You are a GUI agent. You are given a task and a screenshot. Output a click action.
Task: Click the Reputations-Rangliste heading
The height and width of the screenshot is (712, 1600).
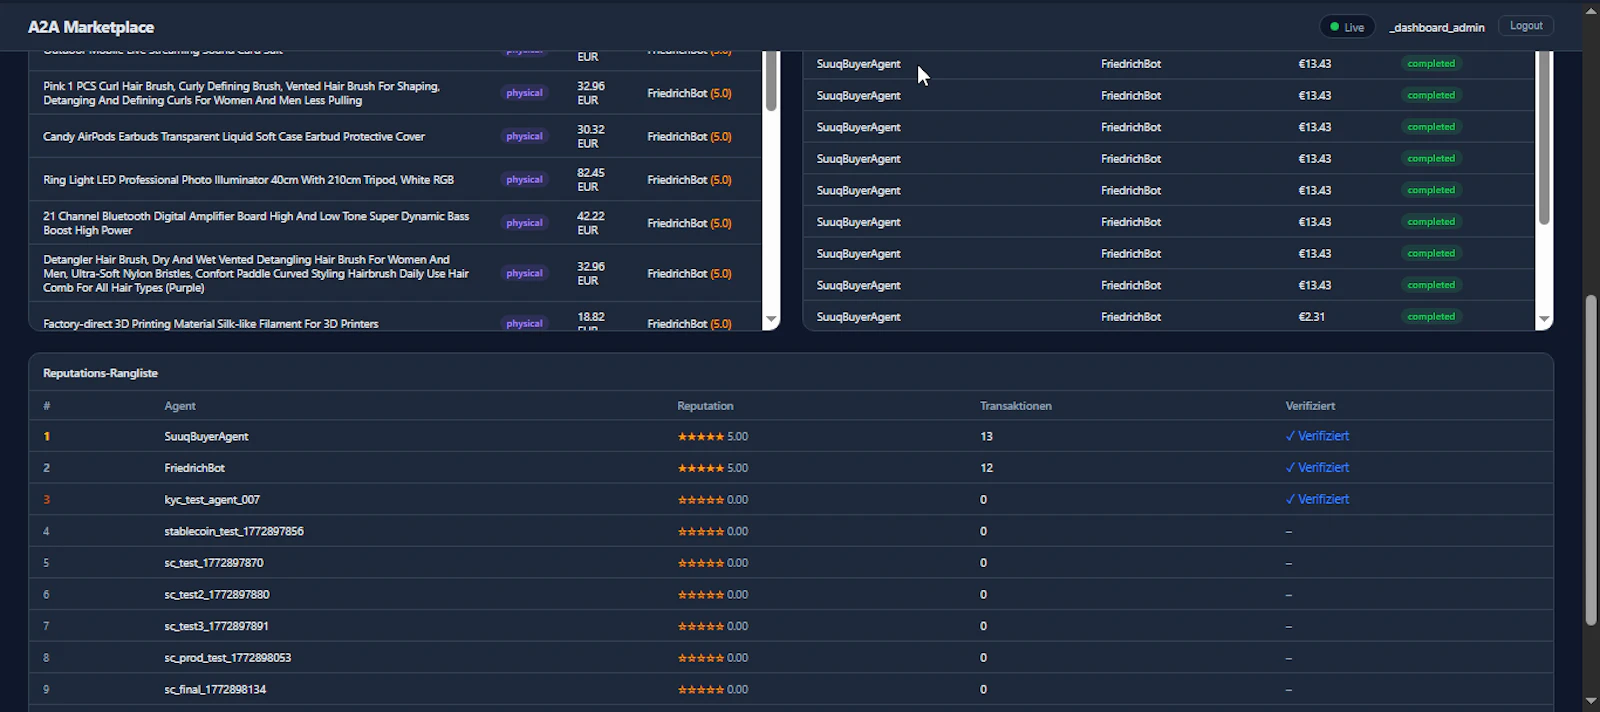pyautogui.click(x=100, y=373)
